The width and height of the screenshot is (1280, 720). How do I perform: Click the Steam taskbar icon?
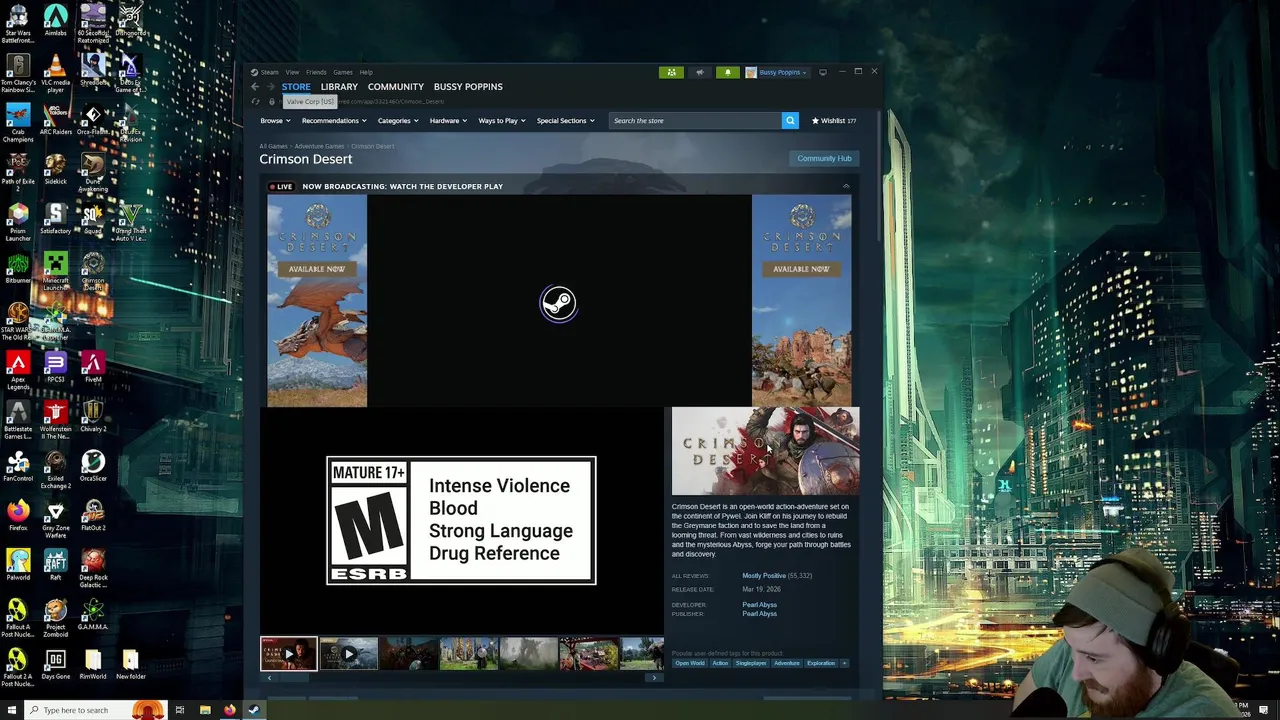tap(254, 710)
